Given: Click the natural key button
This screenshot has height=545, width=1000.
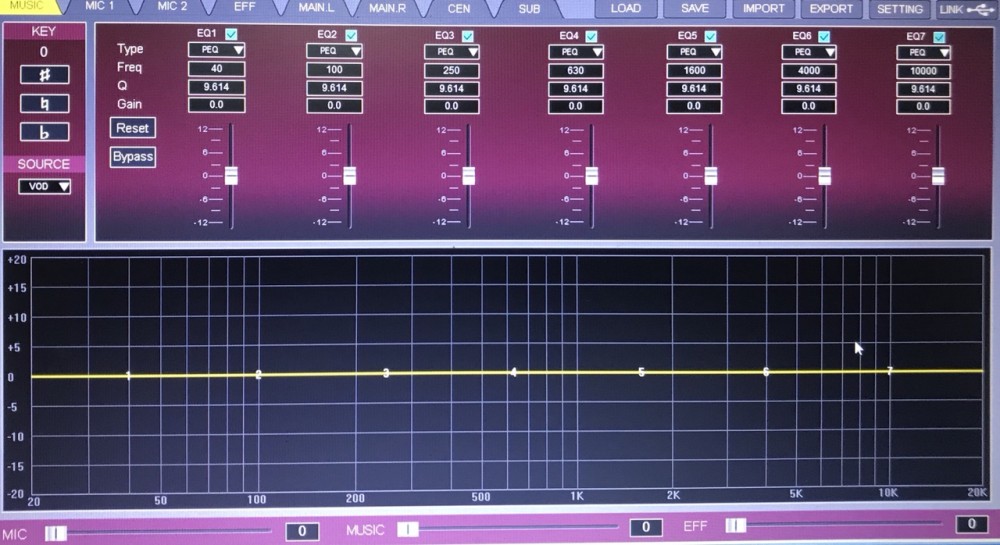Looking at the screenshot, I should point(45,103).
